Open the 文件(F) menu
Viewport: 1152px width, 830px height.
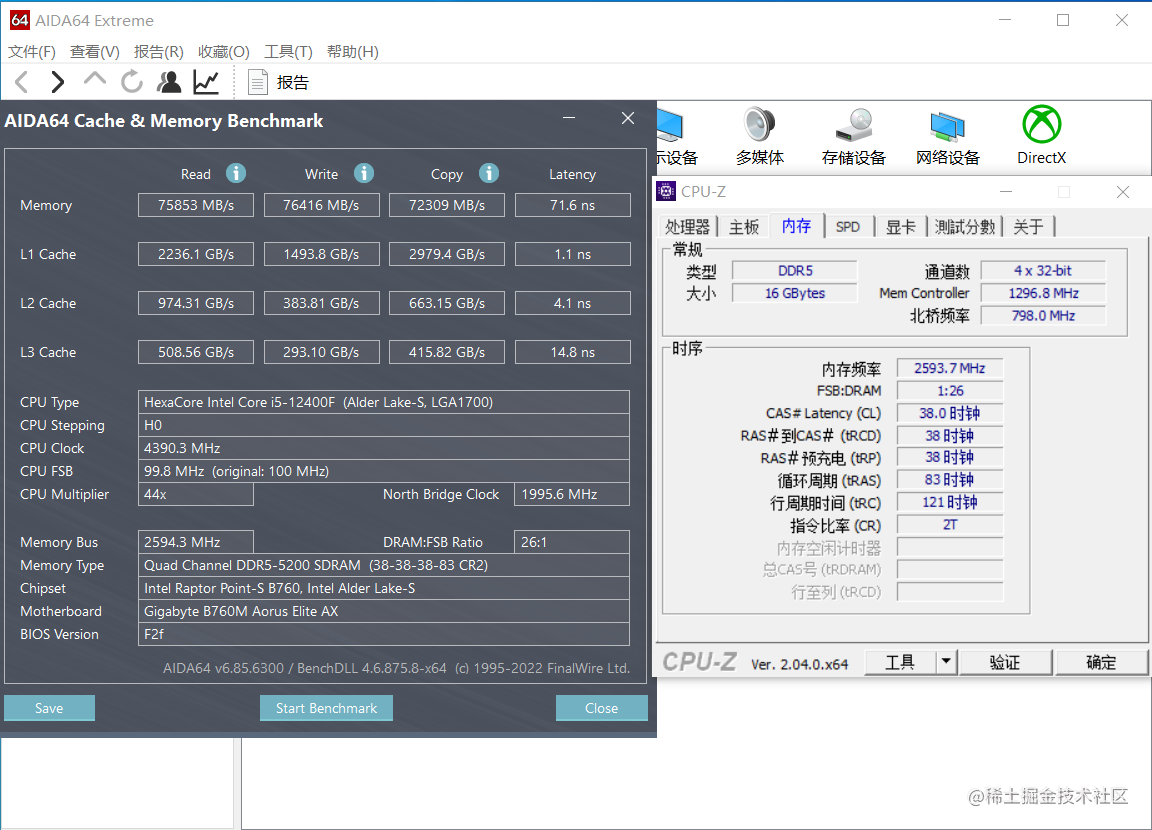[32, 51]
